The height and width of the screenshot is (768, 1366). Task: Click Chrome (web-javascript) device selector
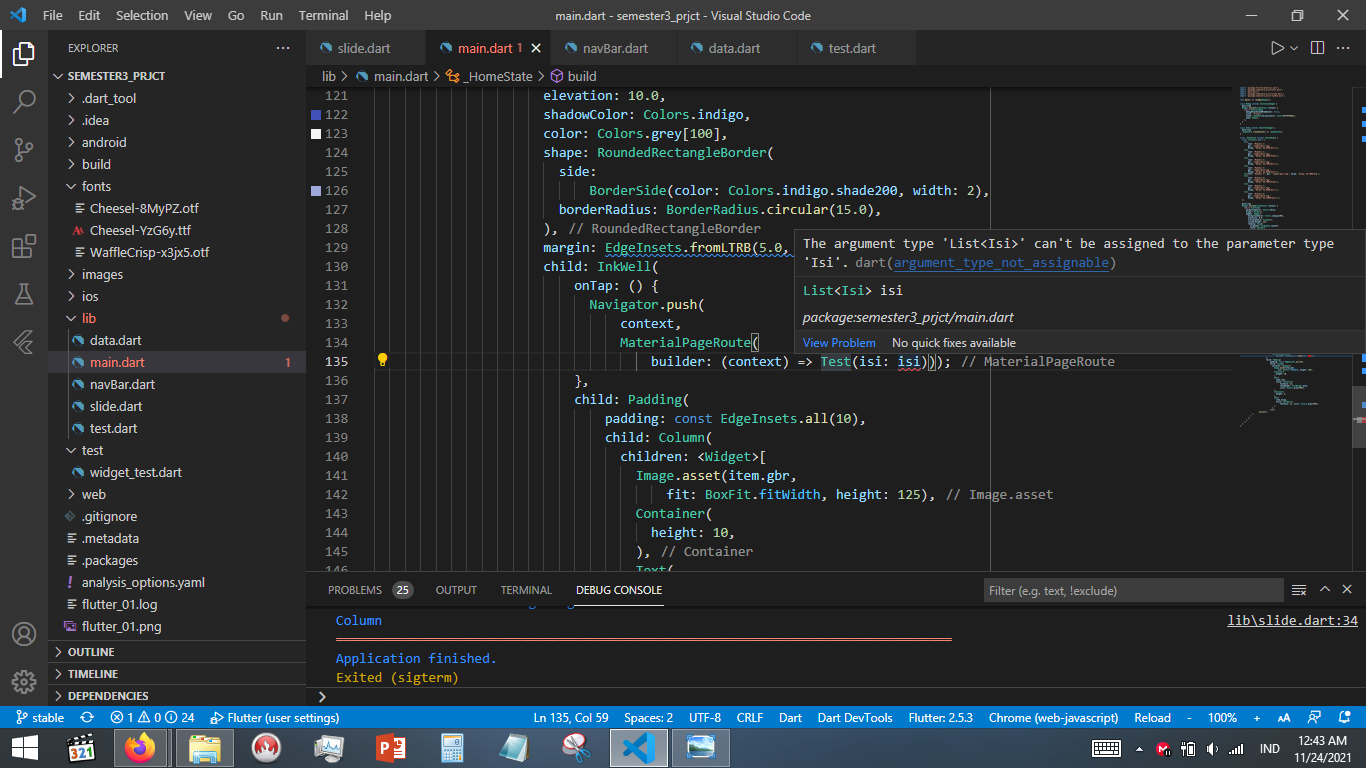coord(1053,718)
